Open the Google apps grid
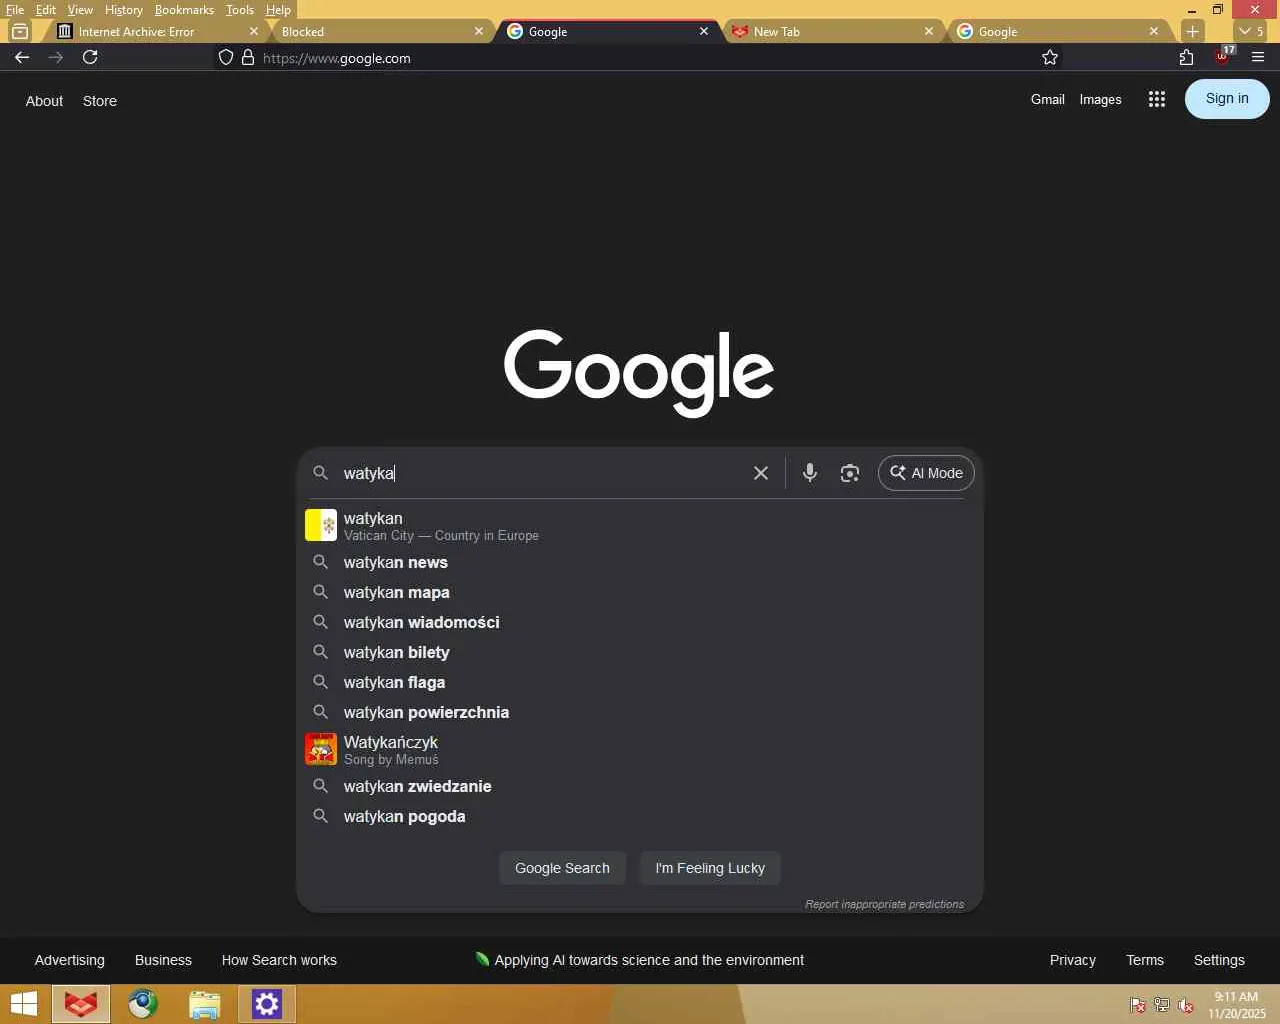The image size is (1280, 1024). pyautogui.click(x=1157, y=99)
